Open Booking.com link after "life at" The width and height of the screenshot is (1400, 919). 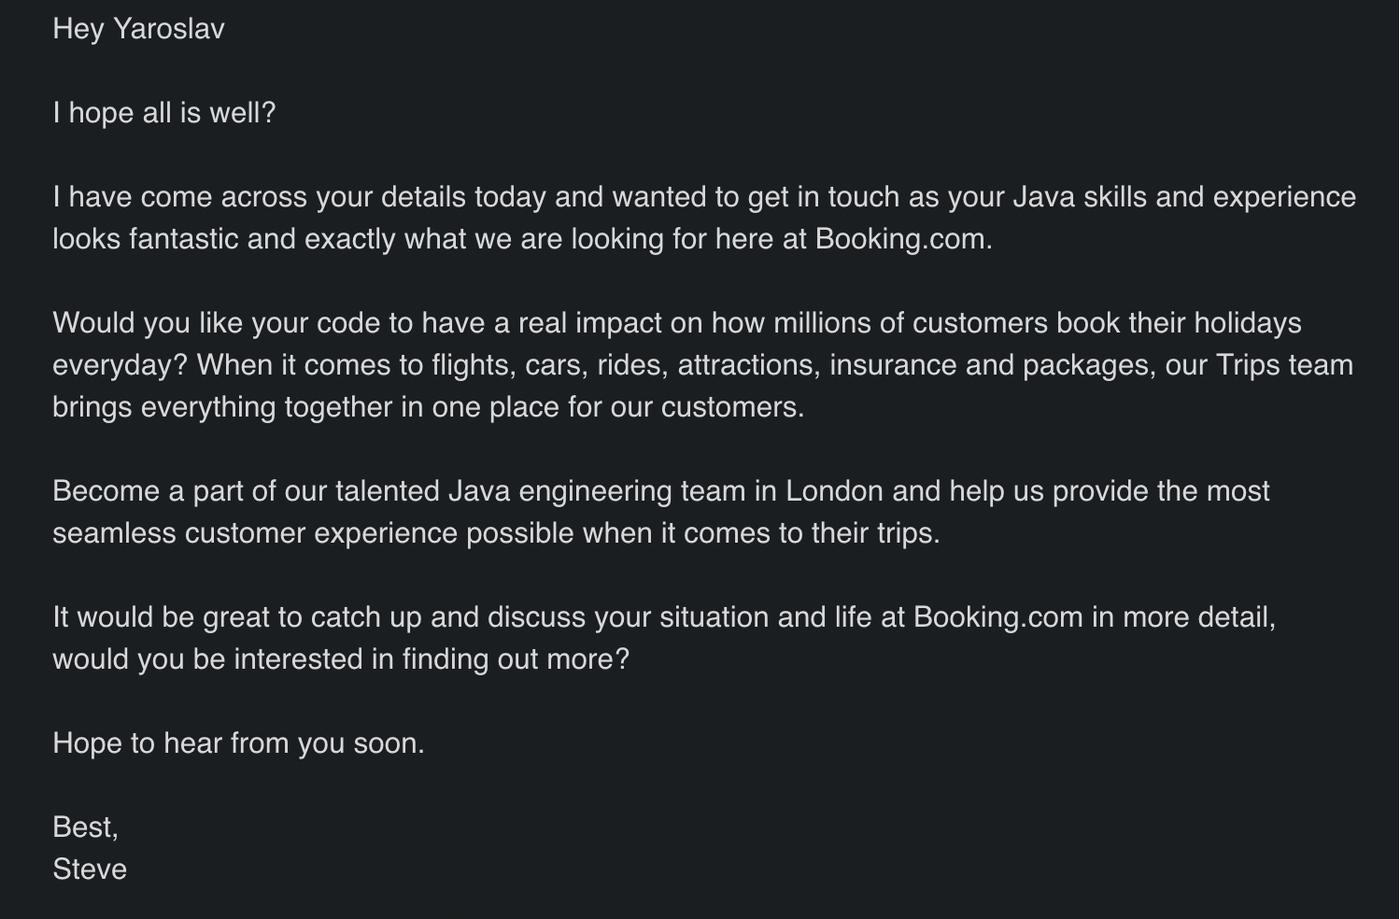pos(997,617)
